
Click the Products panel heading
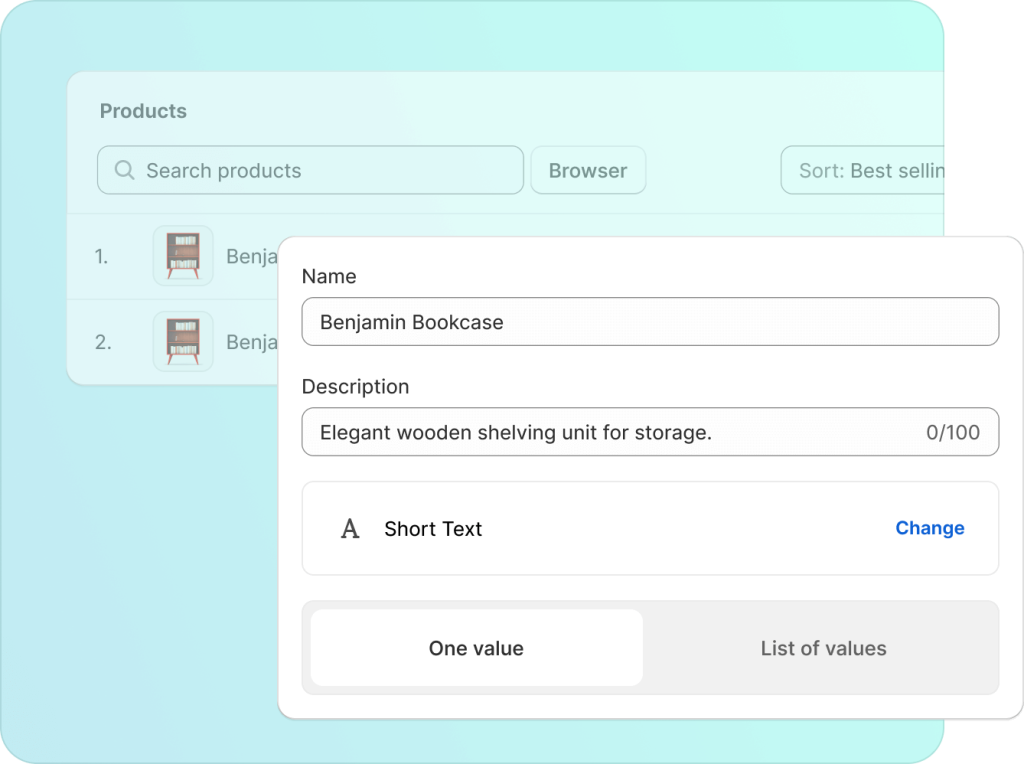(x=143, y=111)
